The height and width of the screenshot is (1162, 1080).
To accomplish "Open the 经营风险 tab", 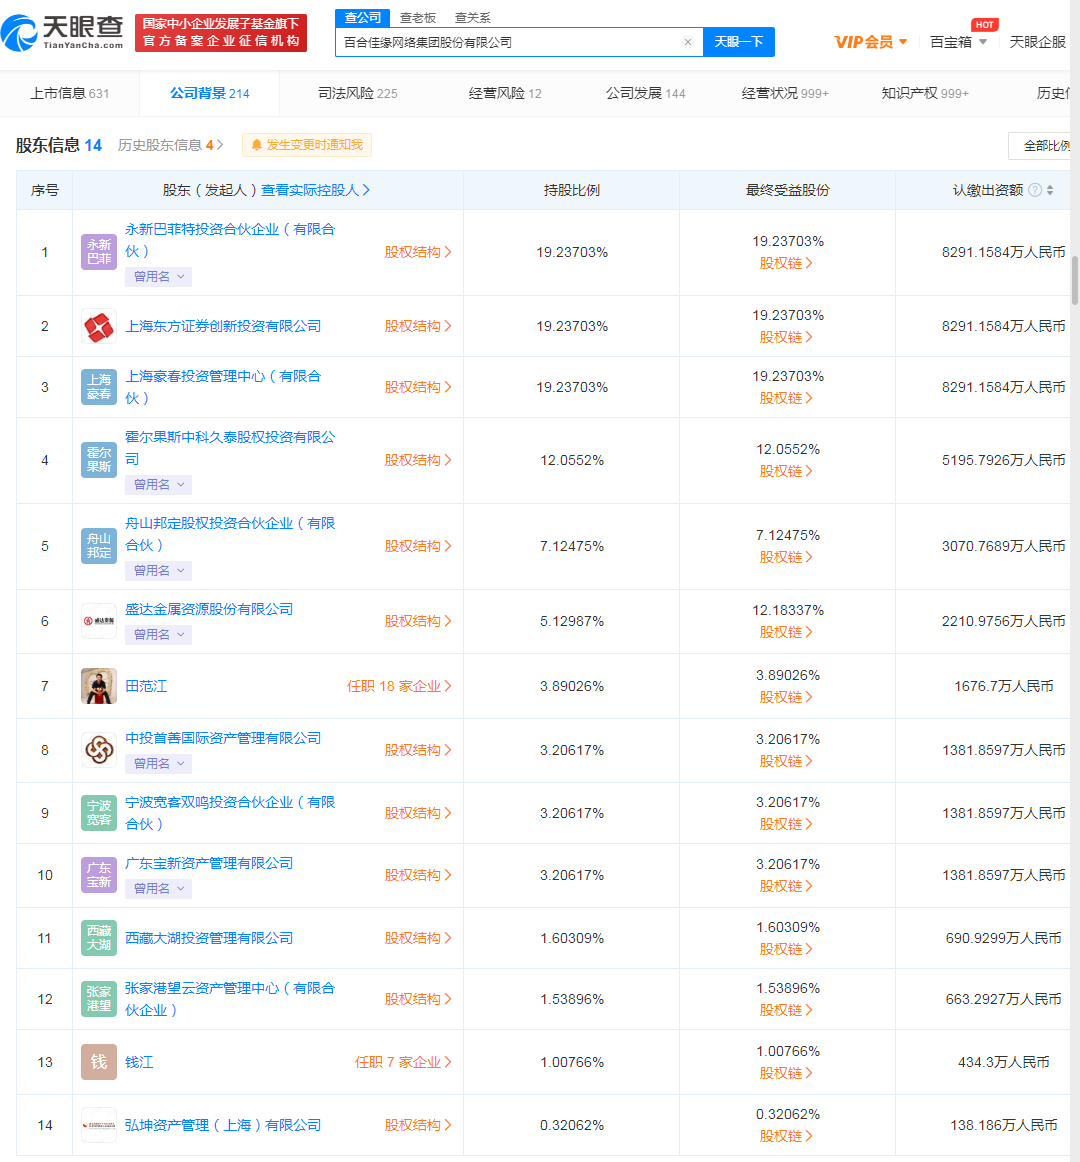I will tap(505, 93).
